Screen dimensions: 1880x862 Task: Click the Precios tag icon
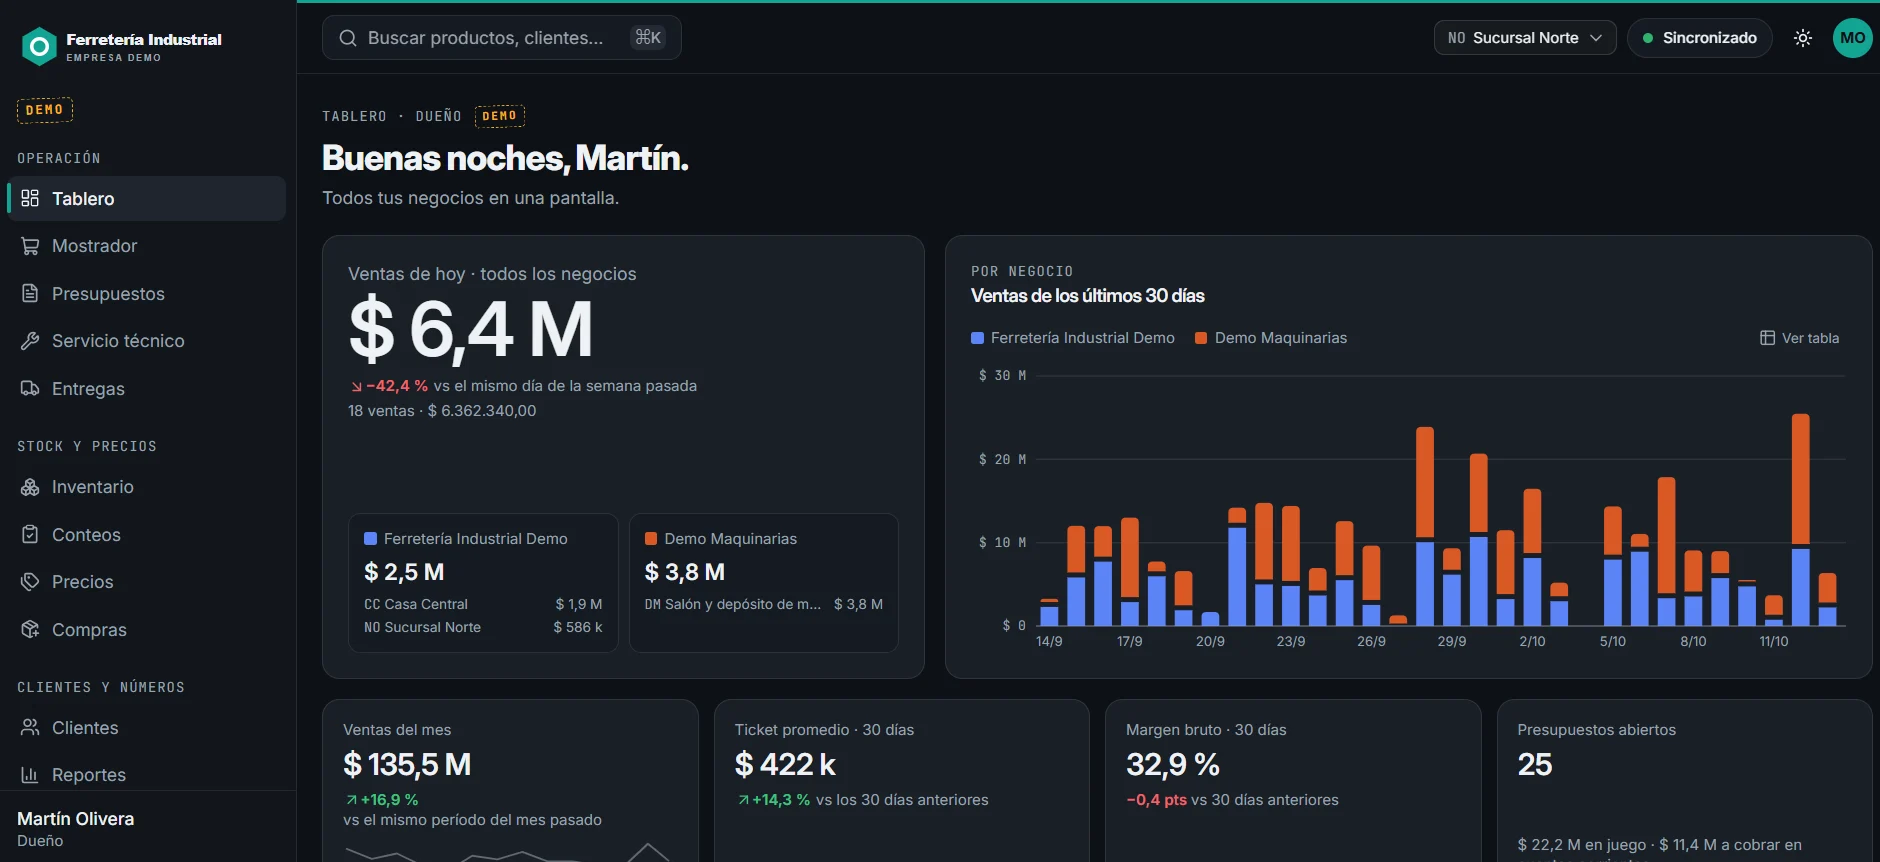click(30, 582)
